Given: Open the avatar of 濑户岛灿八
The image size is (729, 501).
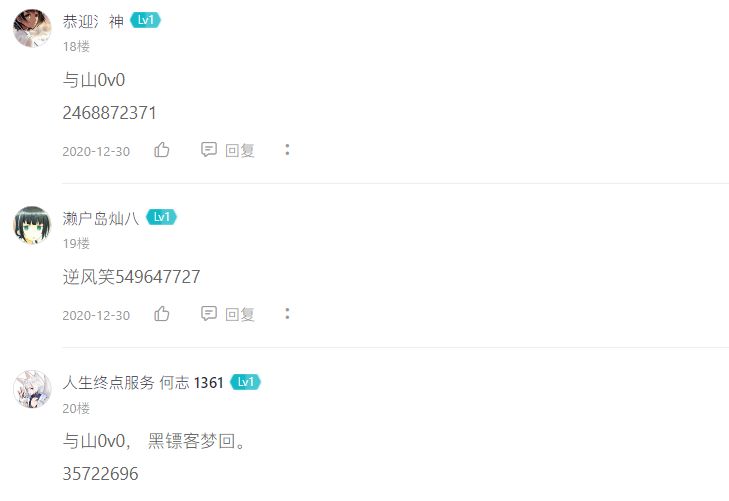Looking at the screenshot, I should (32, 225).
